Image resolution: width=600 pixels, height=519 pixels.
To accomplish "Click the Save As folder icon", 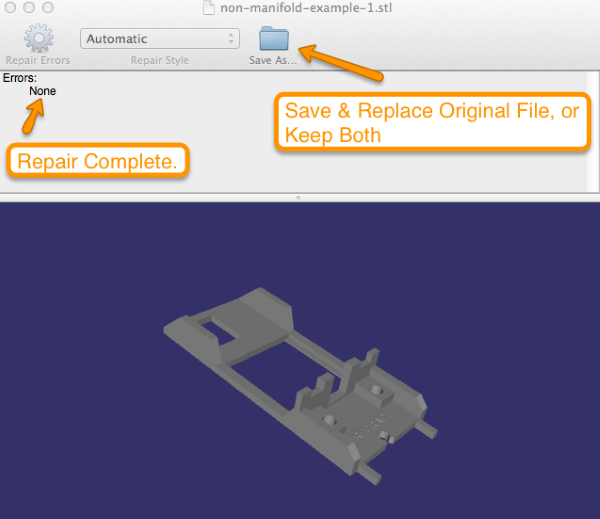I will tap(273, 38).
